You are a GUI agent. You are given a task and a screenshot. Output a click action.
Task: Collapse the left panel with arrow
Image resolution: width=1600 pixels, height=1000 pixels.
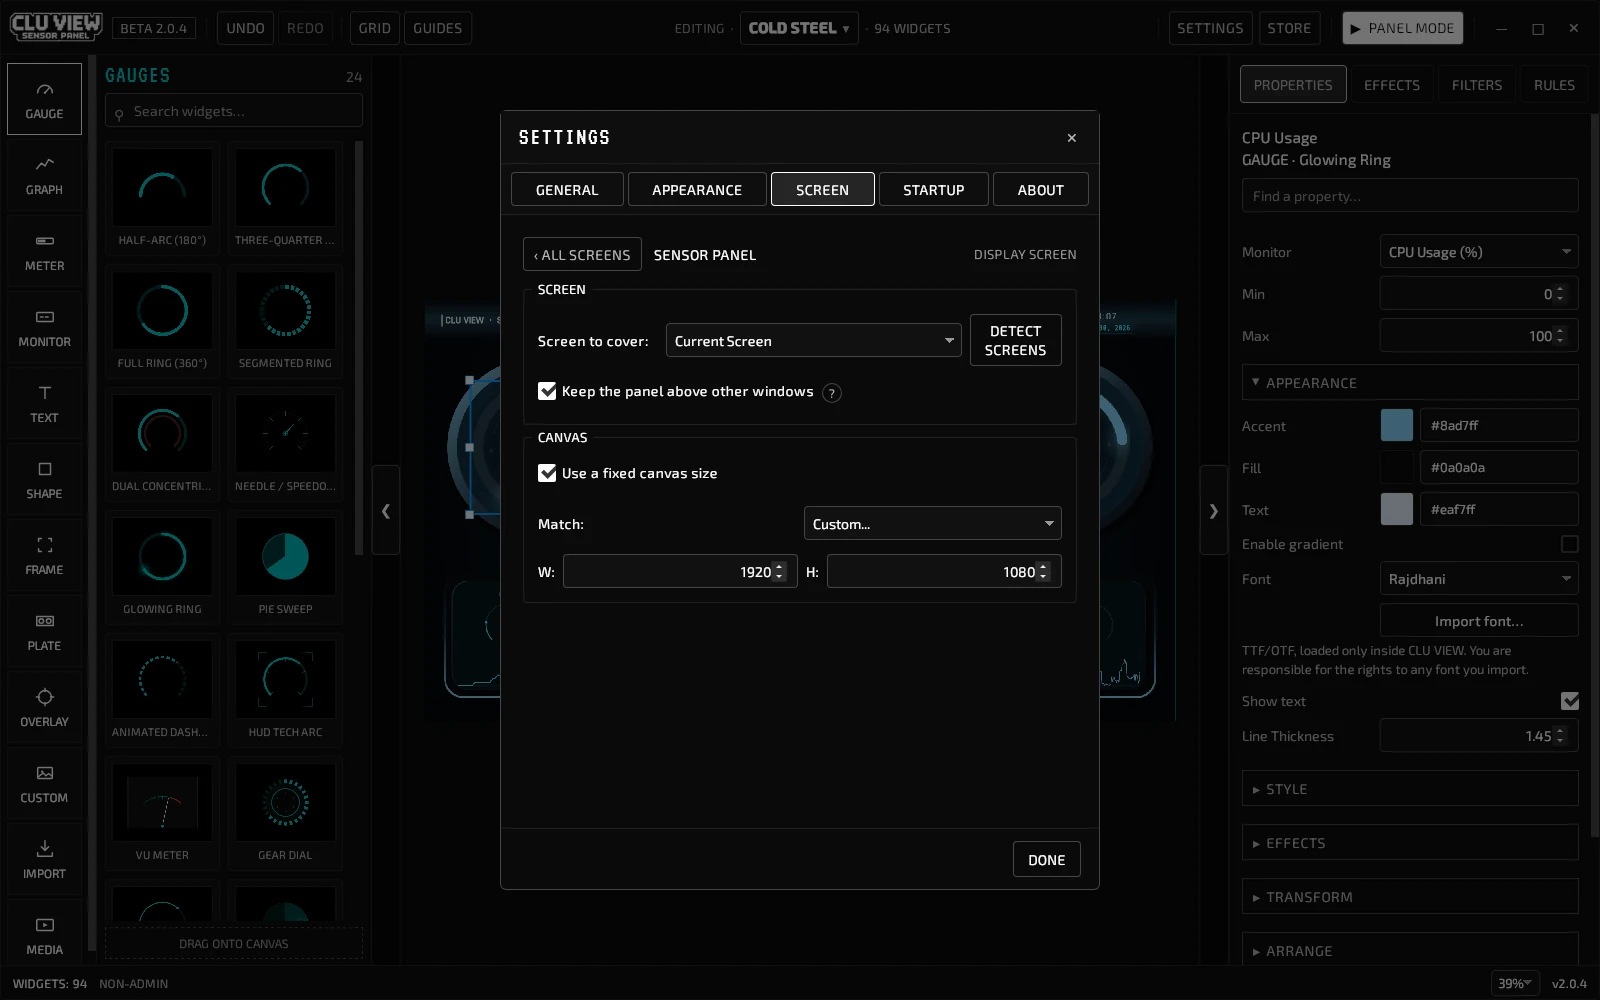coord(386,510)
